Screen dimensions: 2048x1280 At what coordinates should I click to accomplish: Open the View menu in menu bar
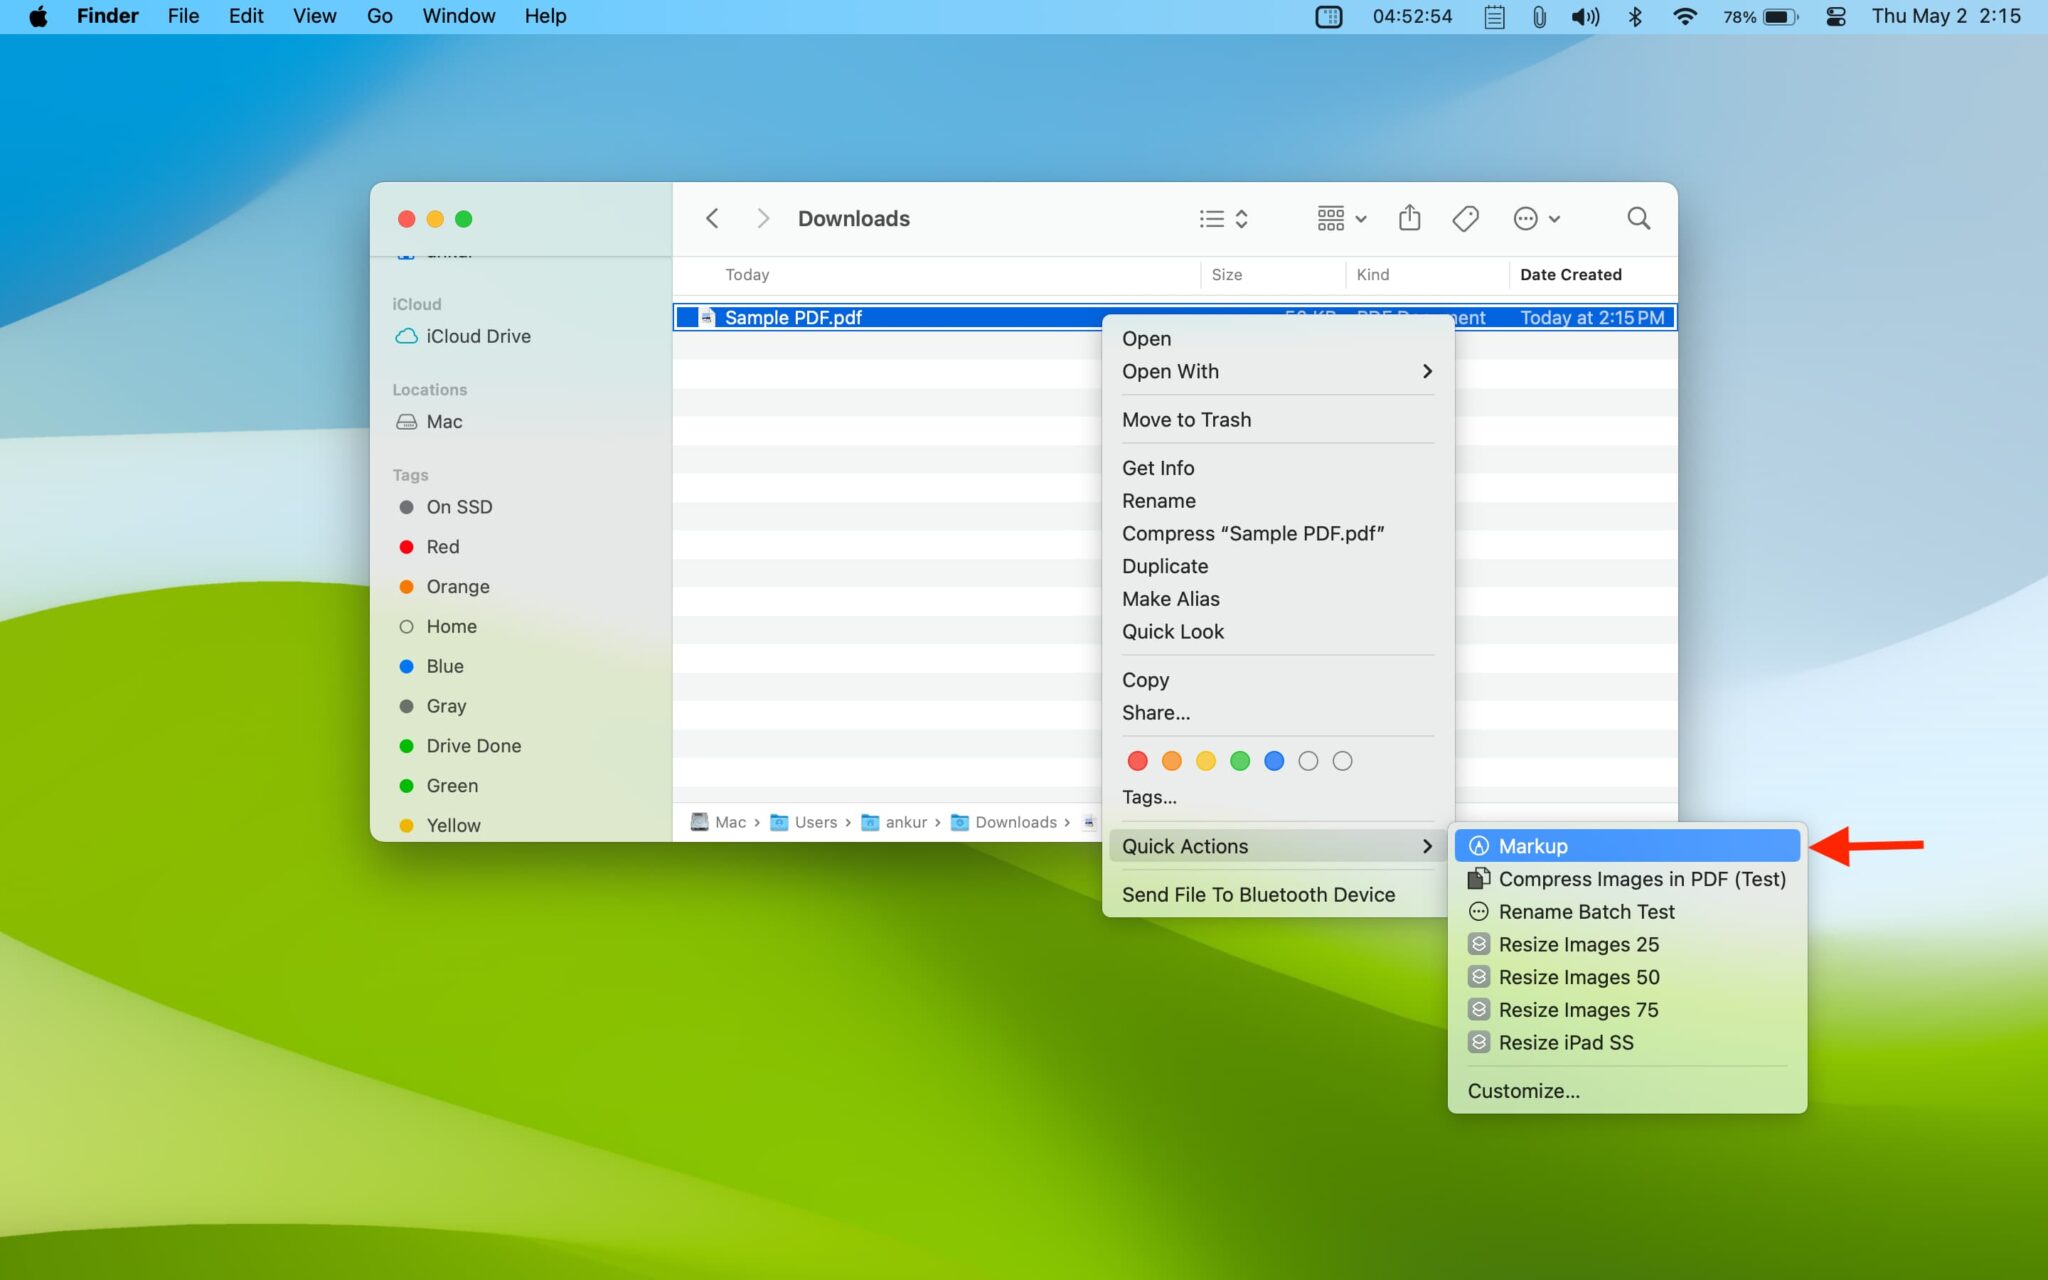tap(314, 16)
